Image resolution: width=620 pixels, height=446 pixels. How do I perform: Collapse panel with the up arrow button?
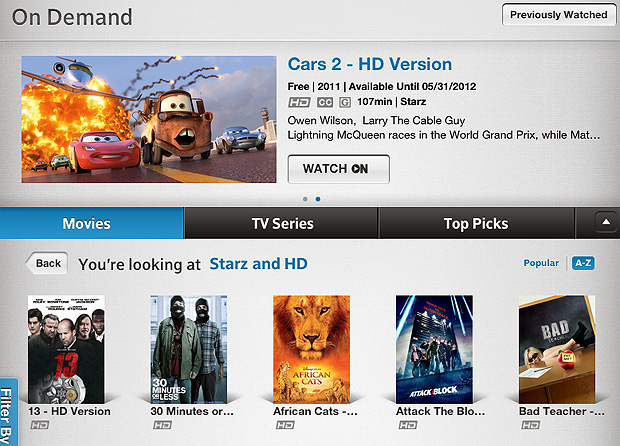point(606,223)
